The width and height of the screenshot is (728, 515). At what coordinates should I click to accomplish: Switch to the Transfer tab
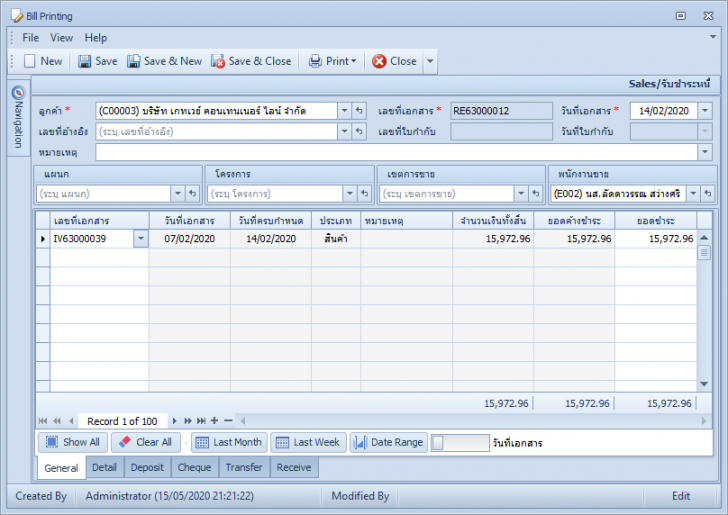click(x=244, y=467)
